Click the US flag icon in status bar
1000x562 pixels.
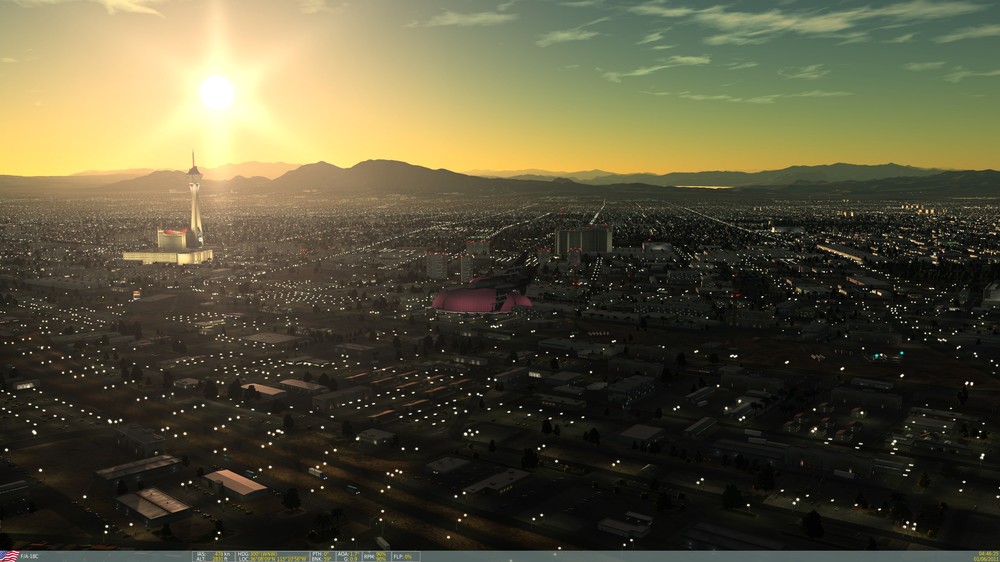tap(10, 556)
